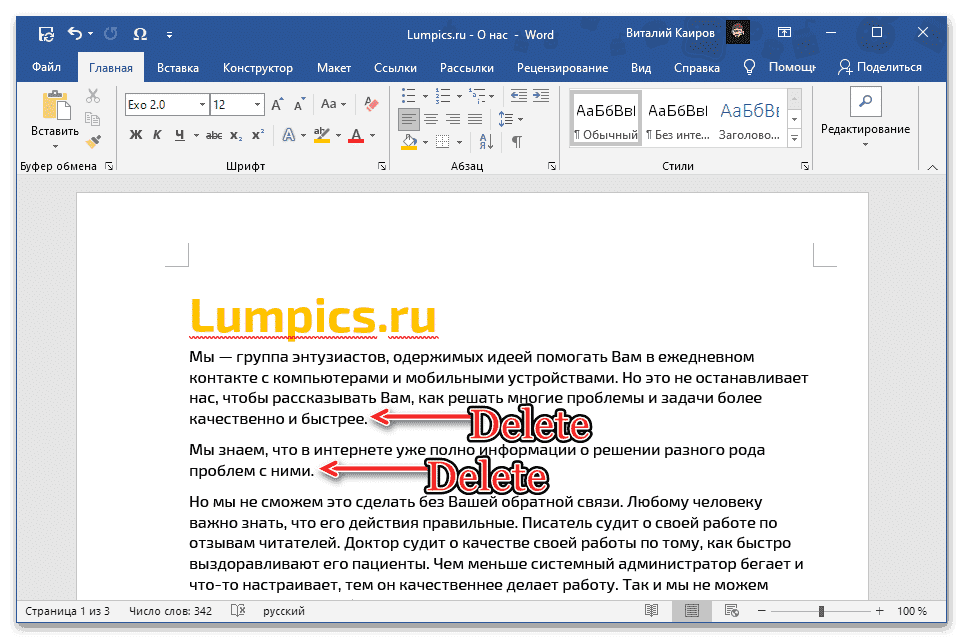
Task: Select center paragraph alignment
Action: pyautogui.click(x=430, y=118)
